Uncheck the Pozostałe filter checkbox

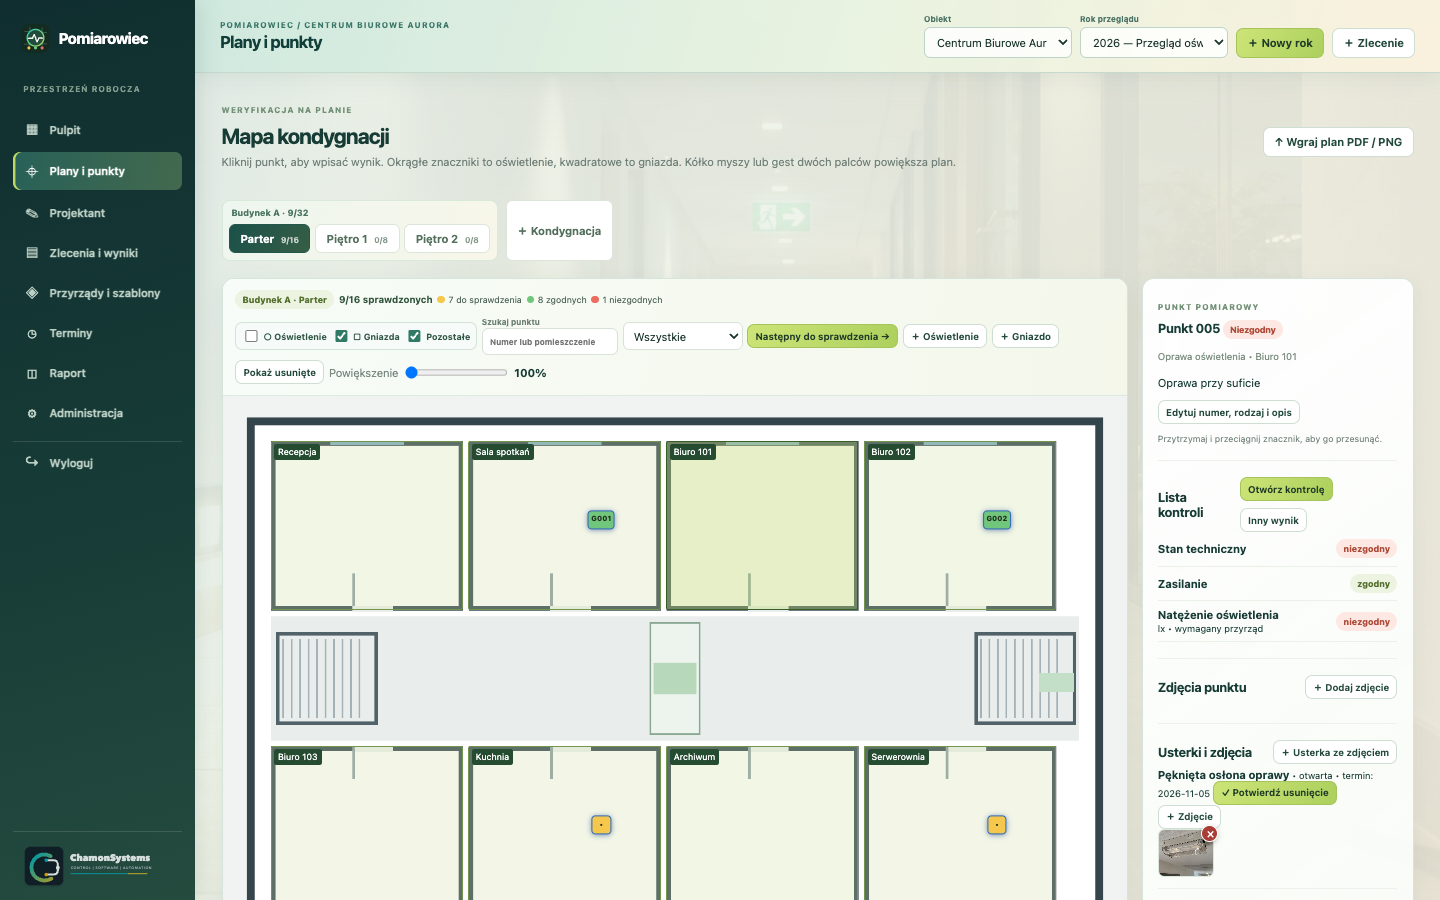click(x=414, y=336)
